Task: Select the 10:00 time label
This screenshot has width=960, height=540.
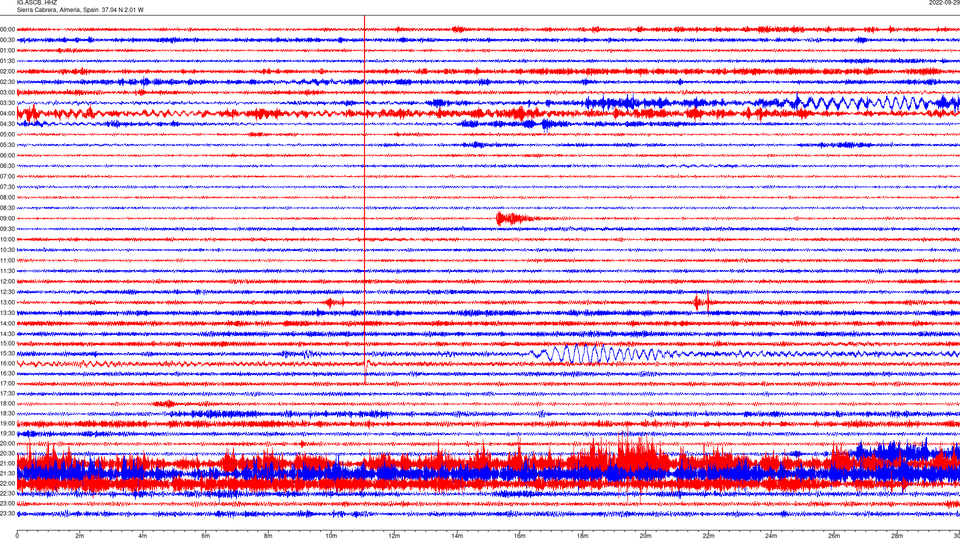Action: tap(7, 239)
